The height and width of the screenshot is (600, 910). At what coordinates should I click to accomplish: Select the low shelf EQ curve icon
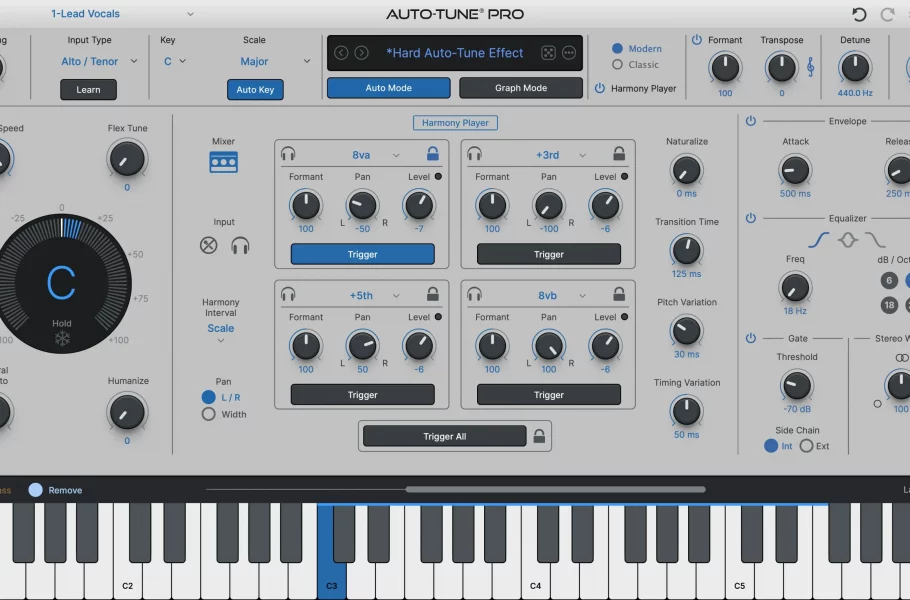click(818, 240)
